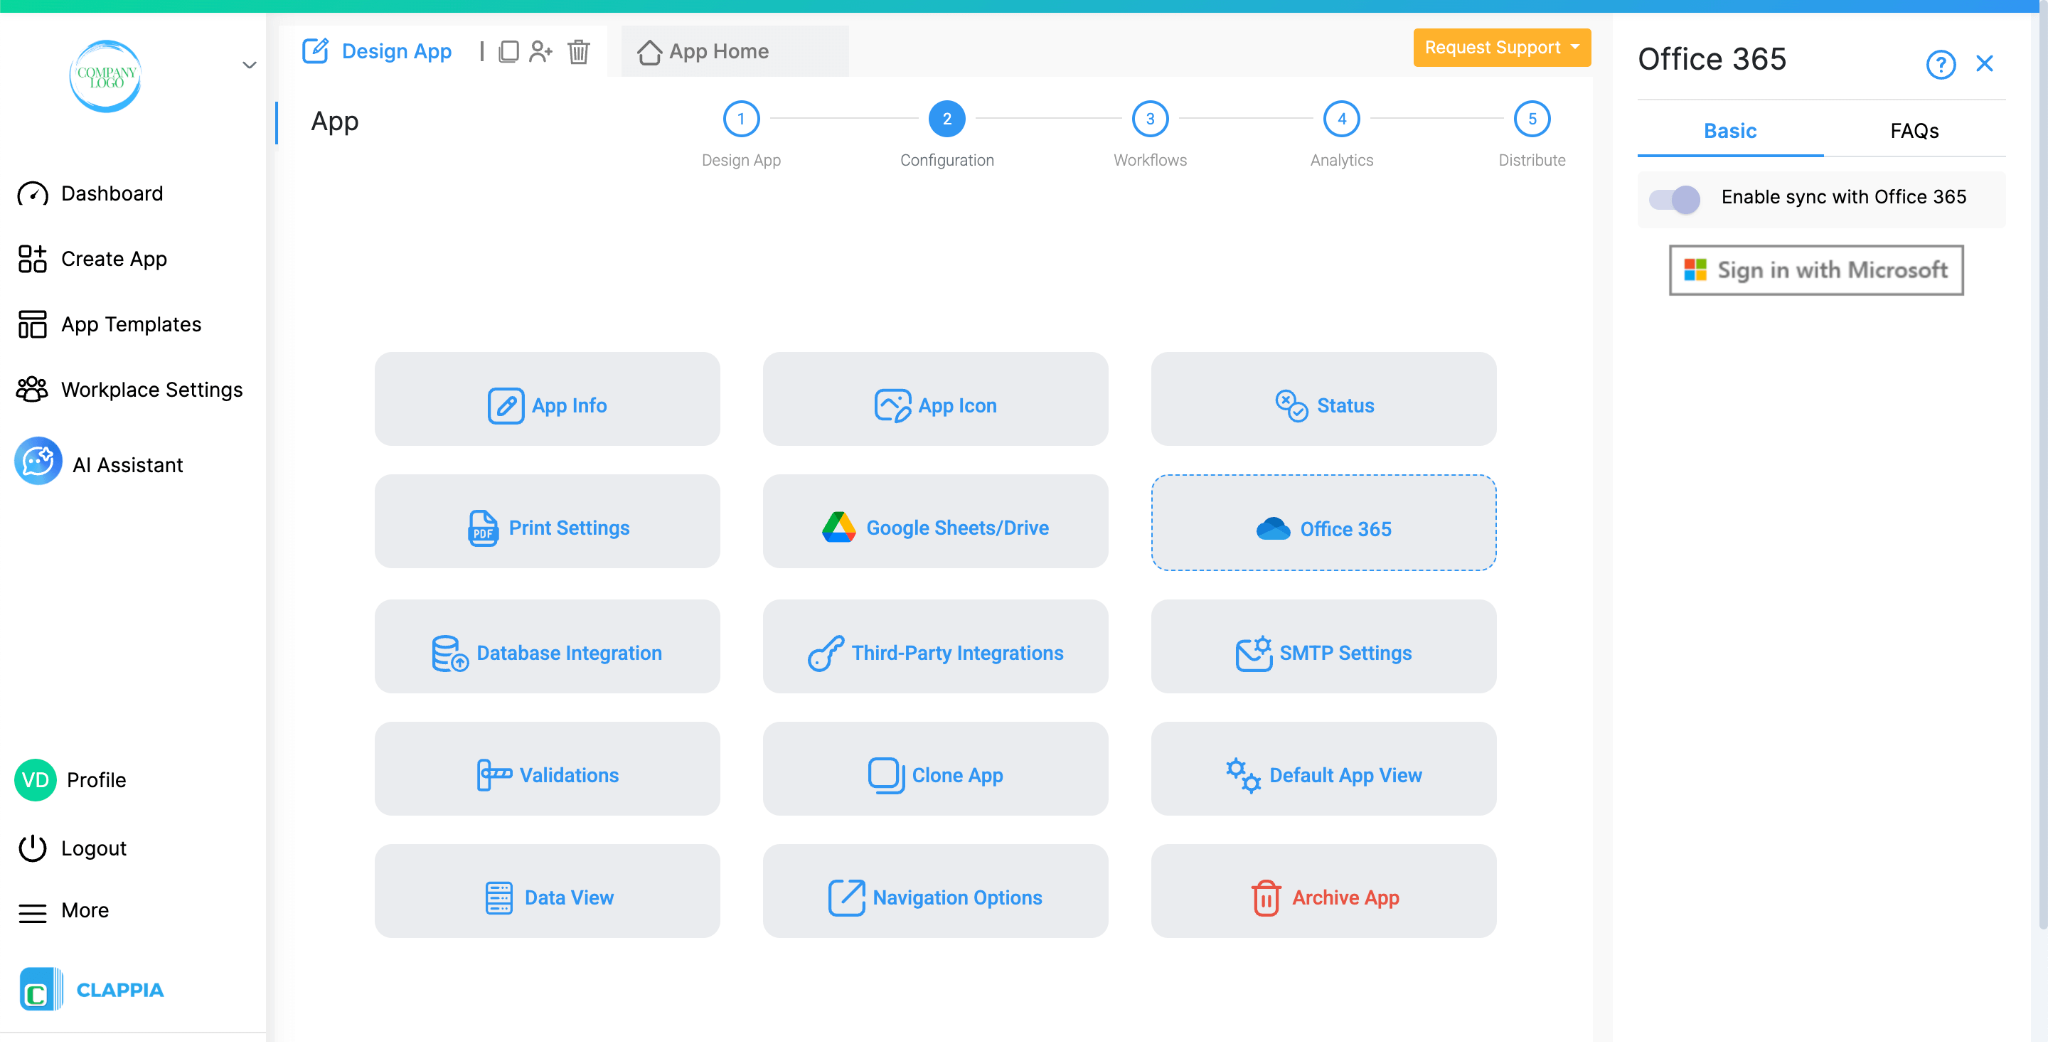Image resolution: width=2048 pixels, height=1042 pixels.
Task: Click the Logout power icon
Action: pos(33,847)
